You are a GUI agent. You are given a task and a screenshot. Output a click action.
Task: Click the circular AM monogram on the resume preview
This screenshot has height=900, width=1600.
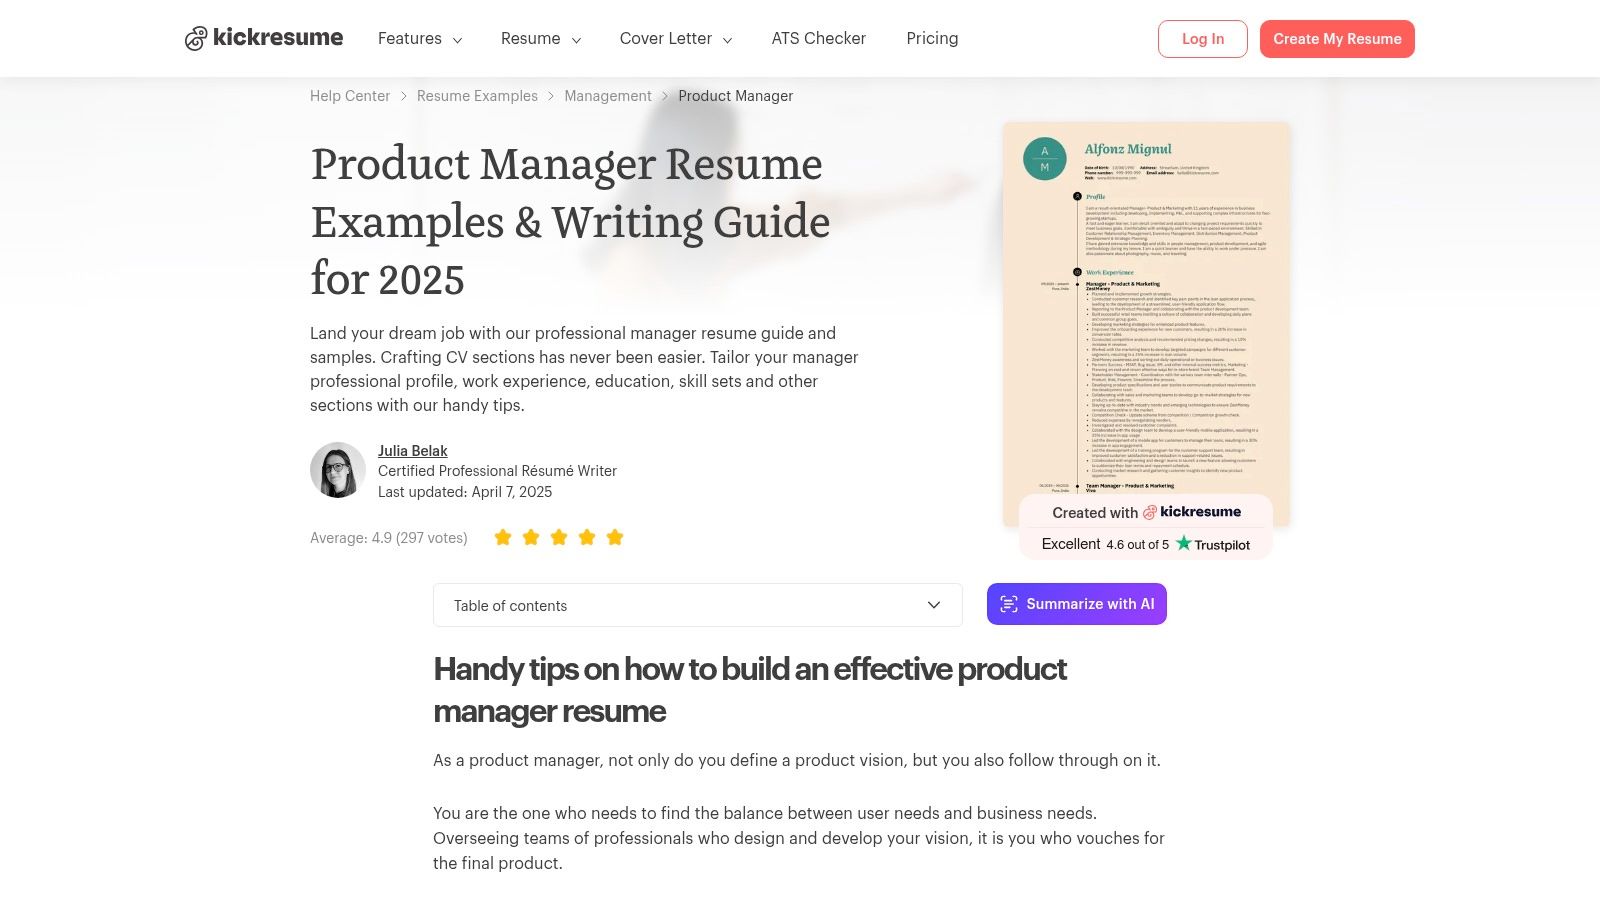tap(1044, 155)
